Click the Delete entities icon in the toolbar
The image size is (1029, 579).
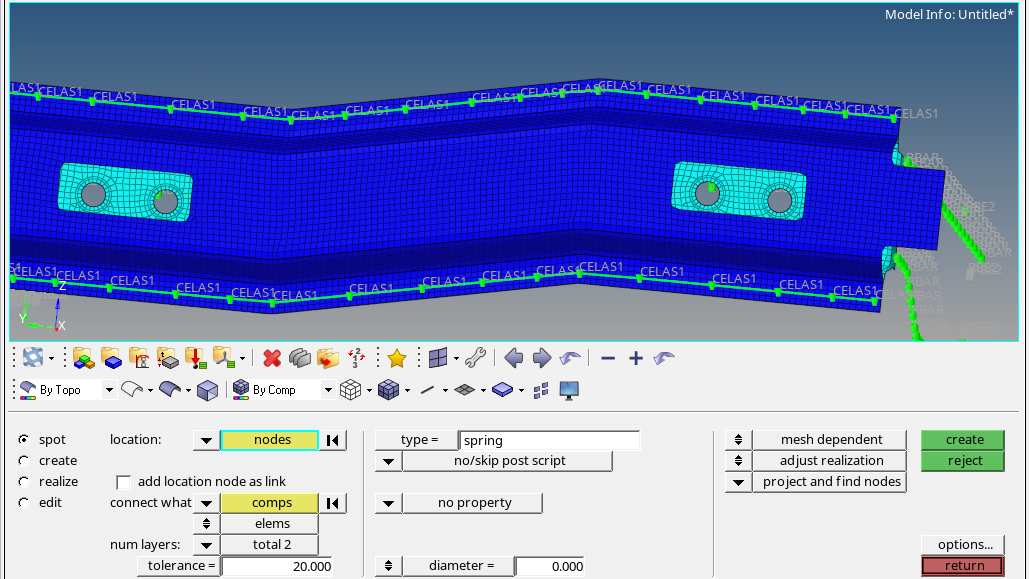point(271,357)
